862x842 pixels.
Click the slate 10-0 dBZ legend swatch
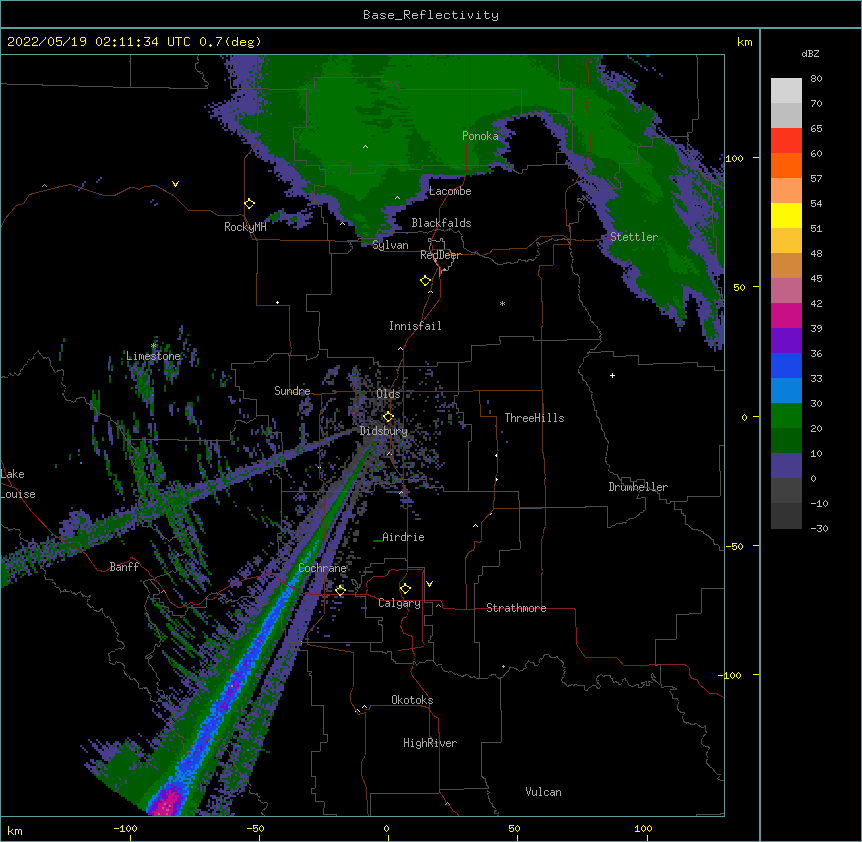786,466
